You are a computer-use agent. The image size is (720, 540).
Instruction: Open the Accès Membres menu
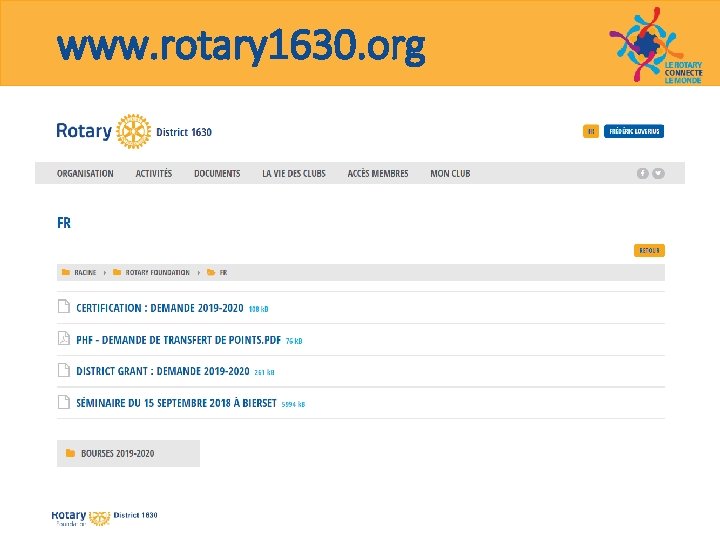pos(378,174)
